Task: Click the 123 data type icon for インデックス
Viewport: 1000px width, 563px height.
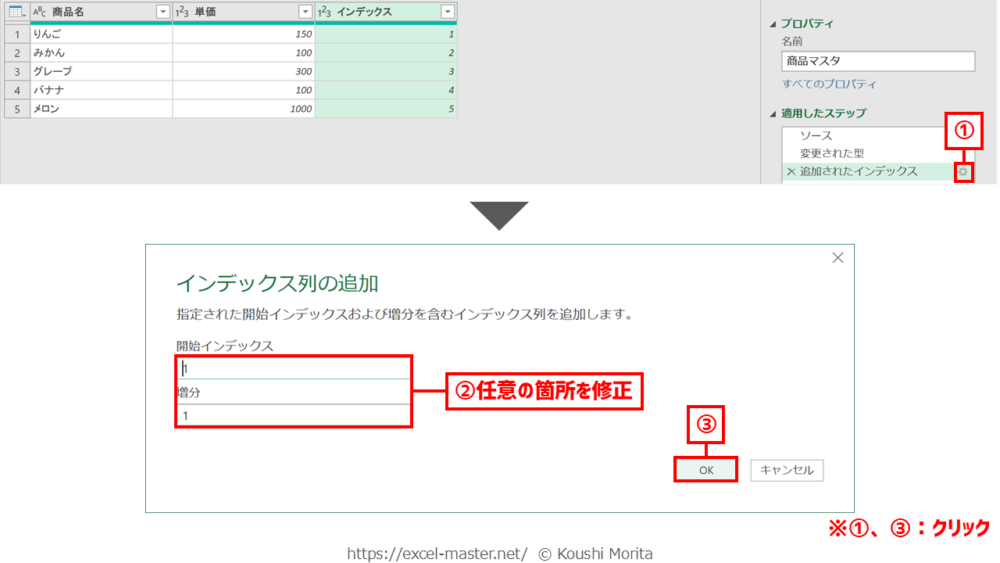Action: [325, 12]
